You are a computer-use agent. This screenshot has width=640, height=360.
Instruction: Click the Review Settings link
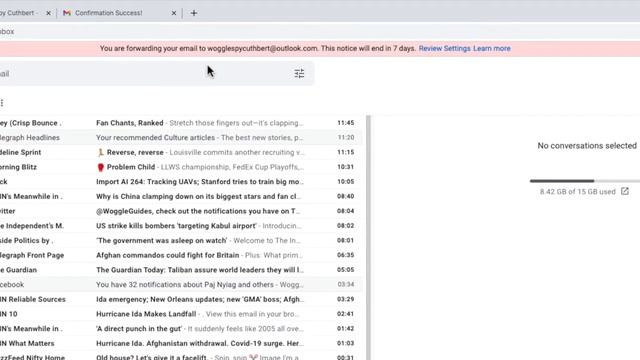click(444, 48)
